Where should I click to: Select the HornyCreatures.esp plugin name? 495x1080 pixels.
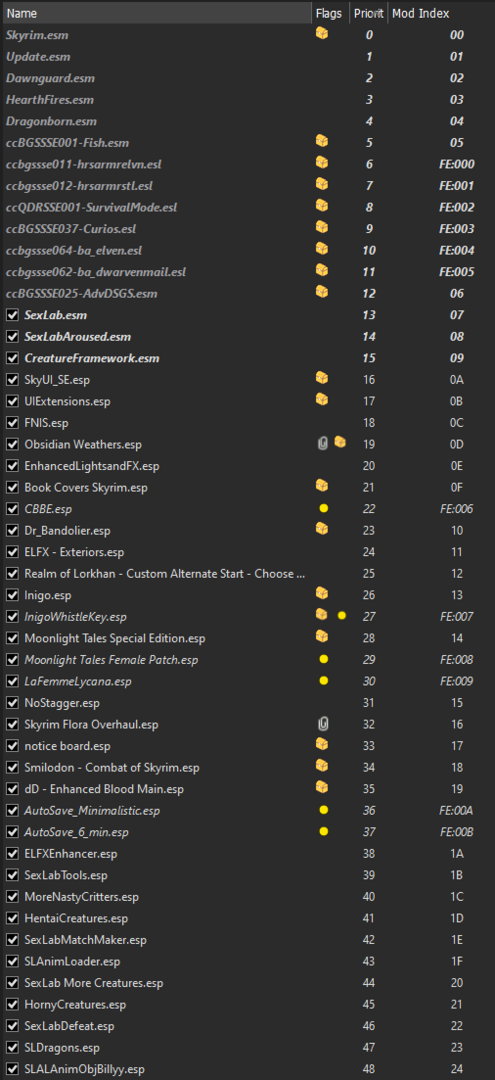coord(76,1005)
